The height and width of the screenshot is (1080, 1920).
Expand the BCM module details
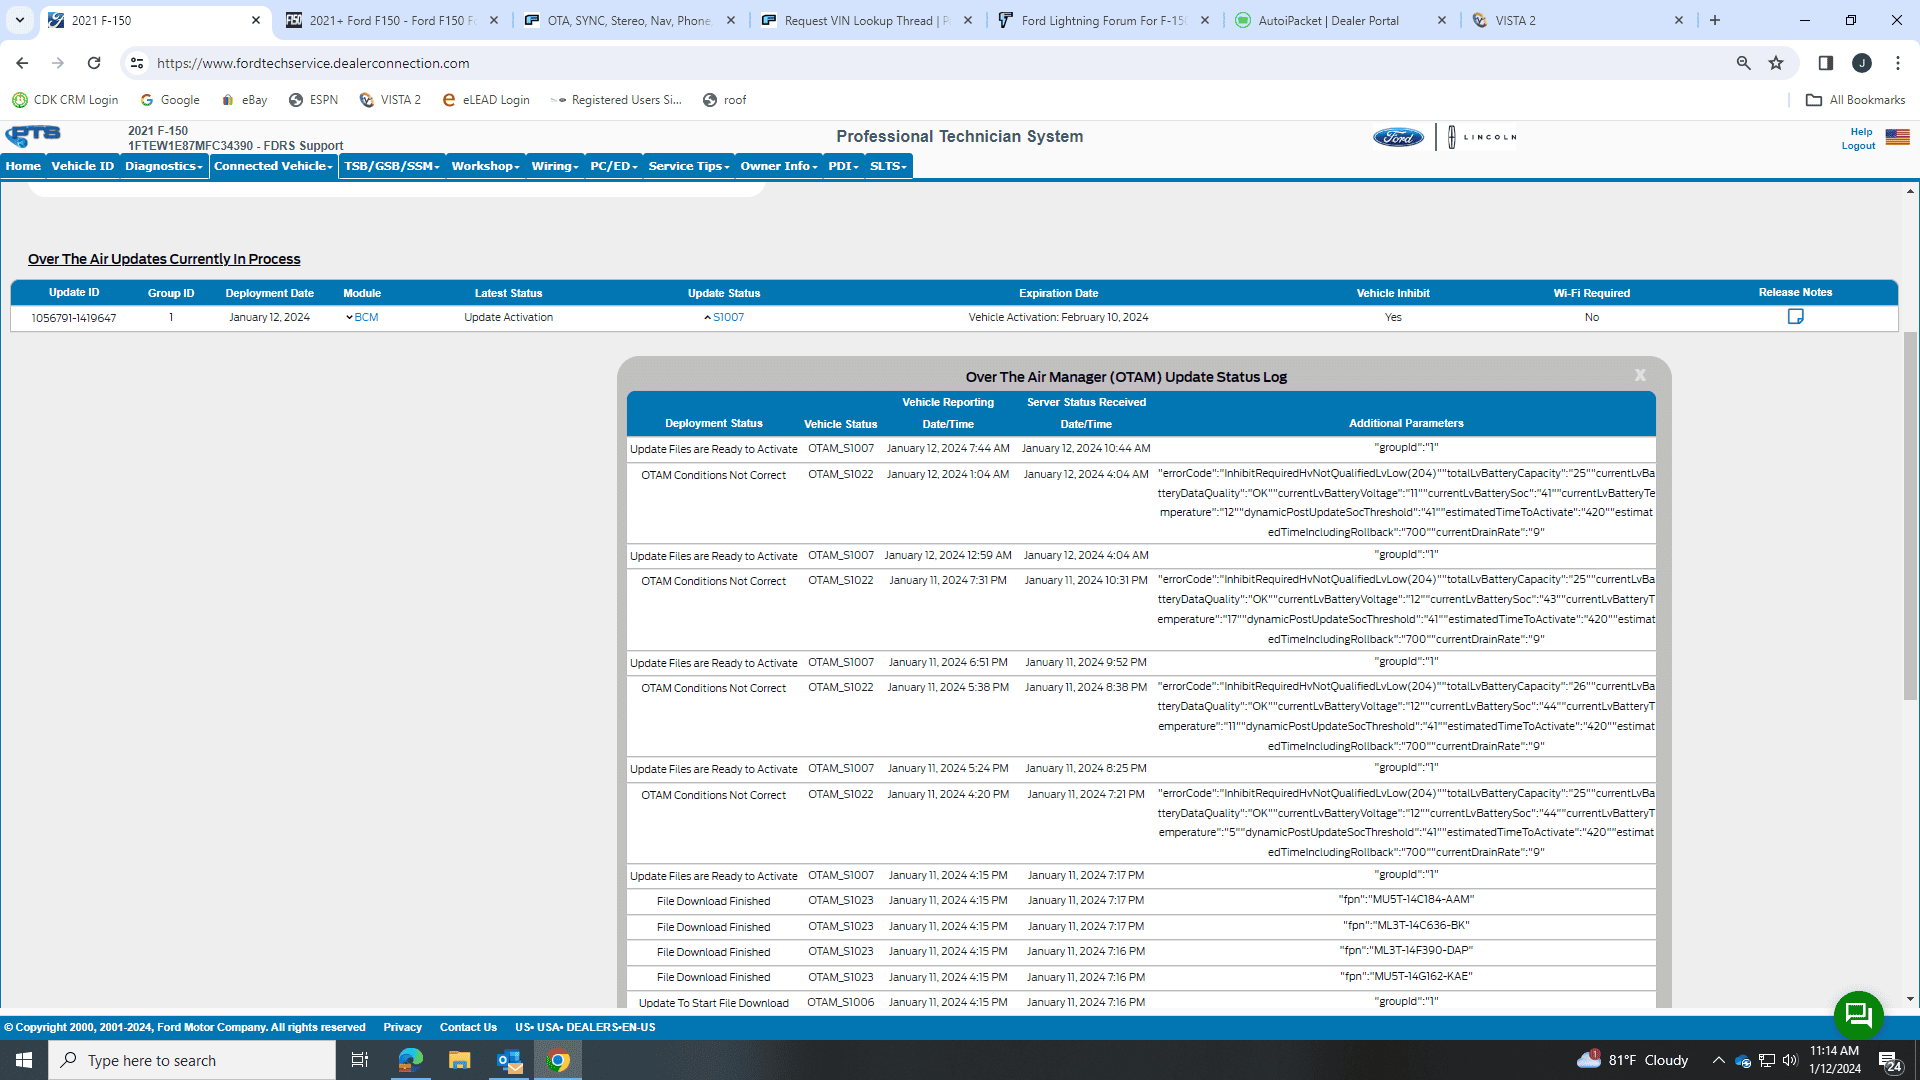click(362, 318)
